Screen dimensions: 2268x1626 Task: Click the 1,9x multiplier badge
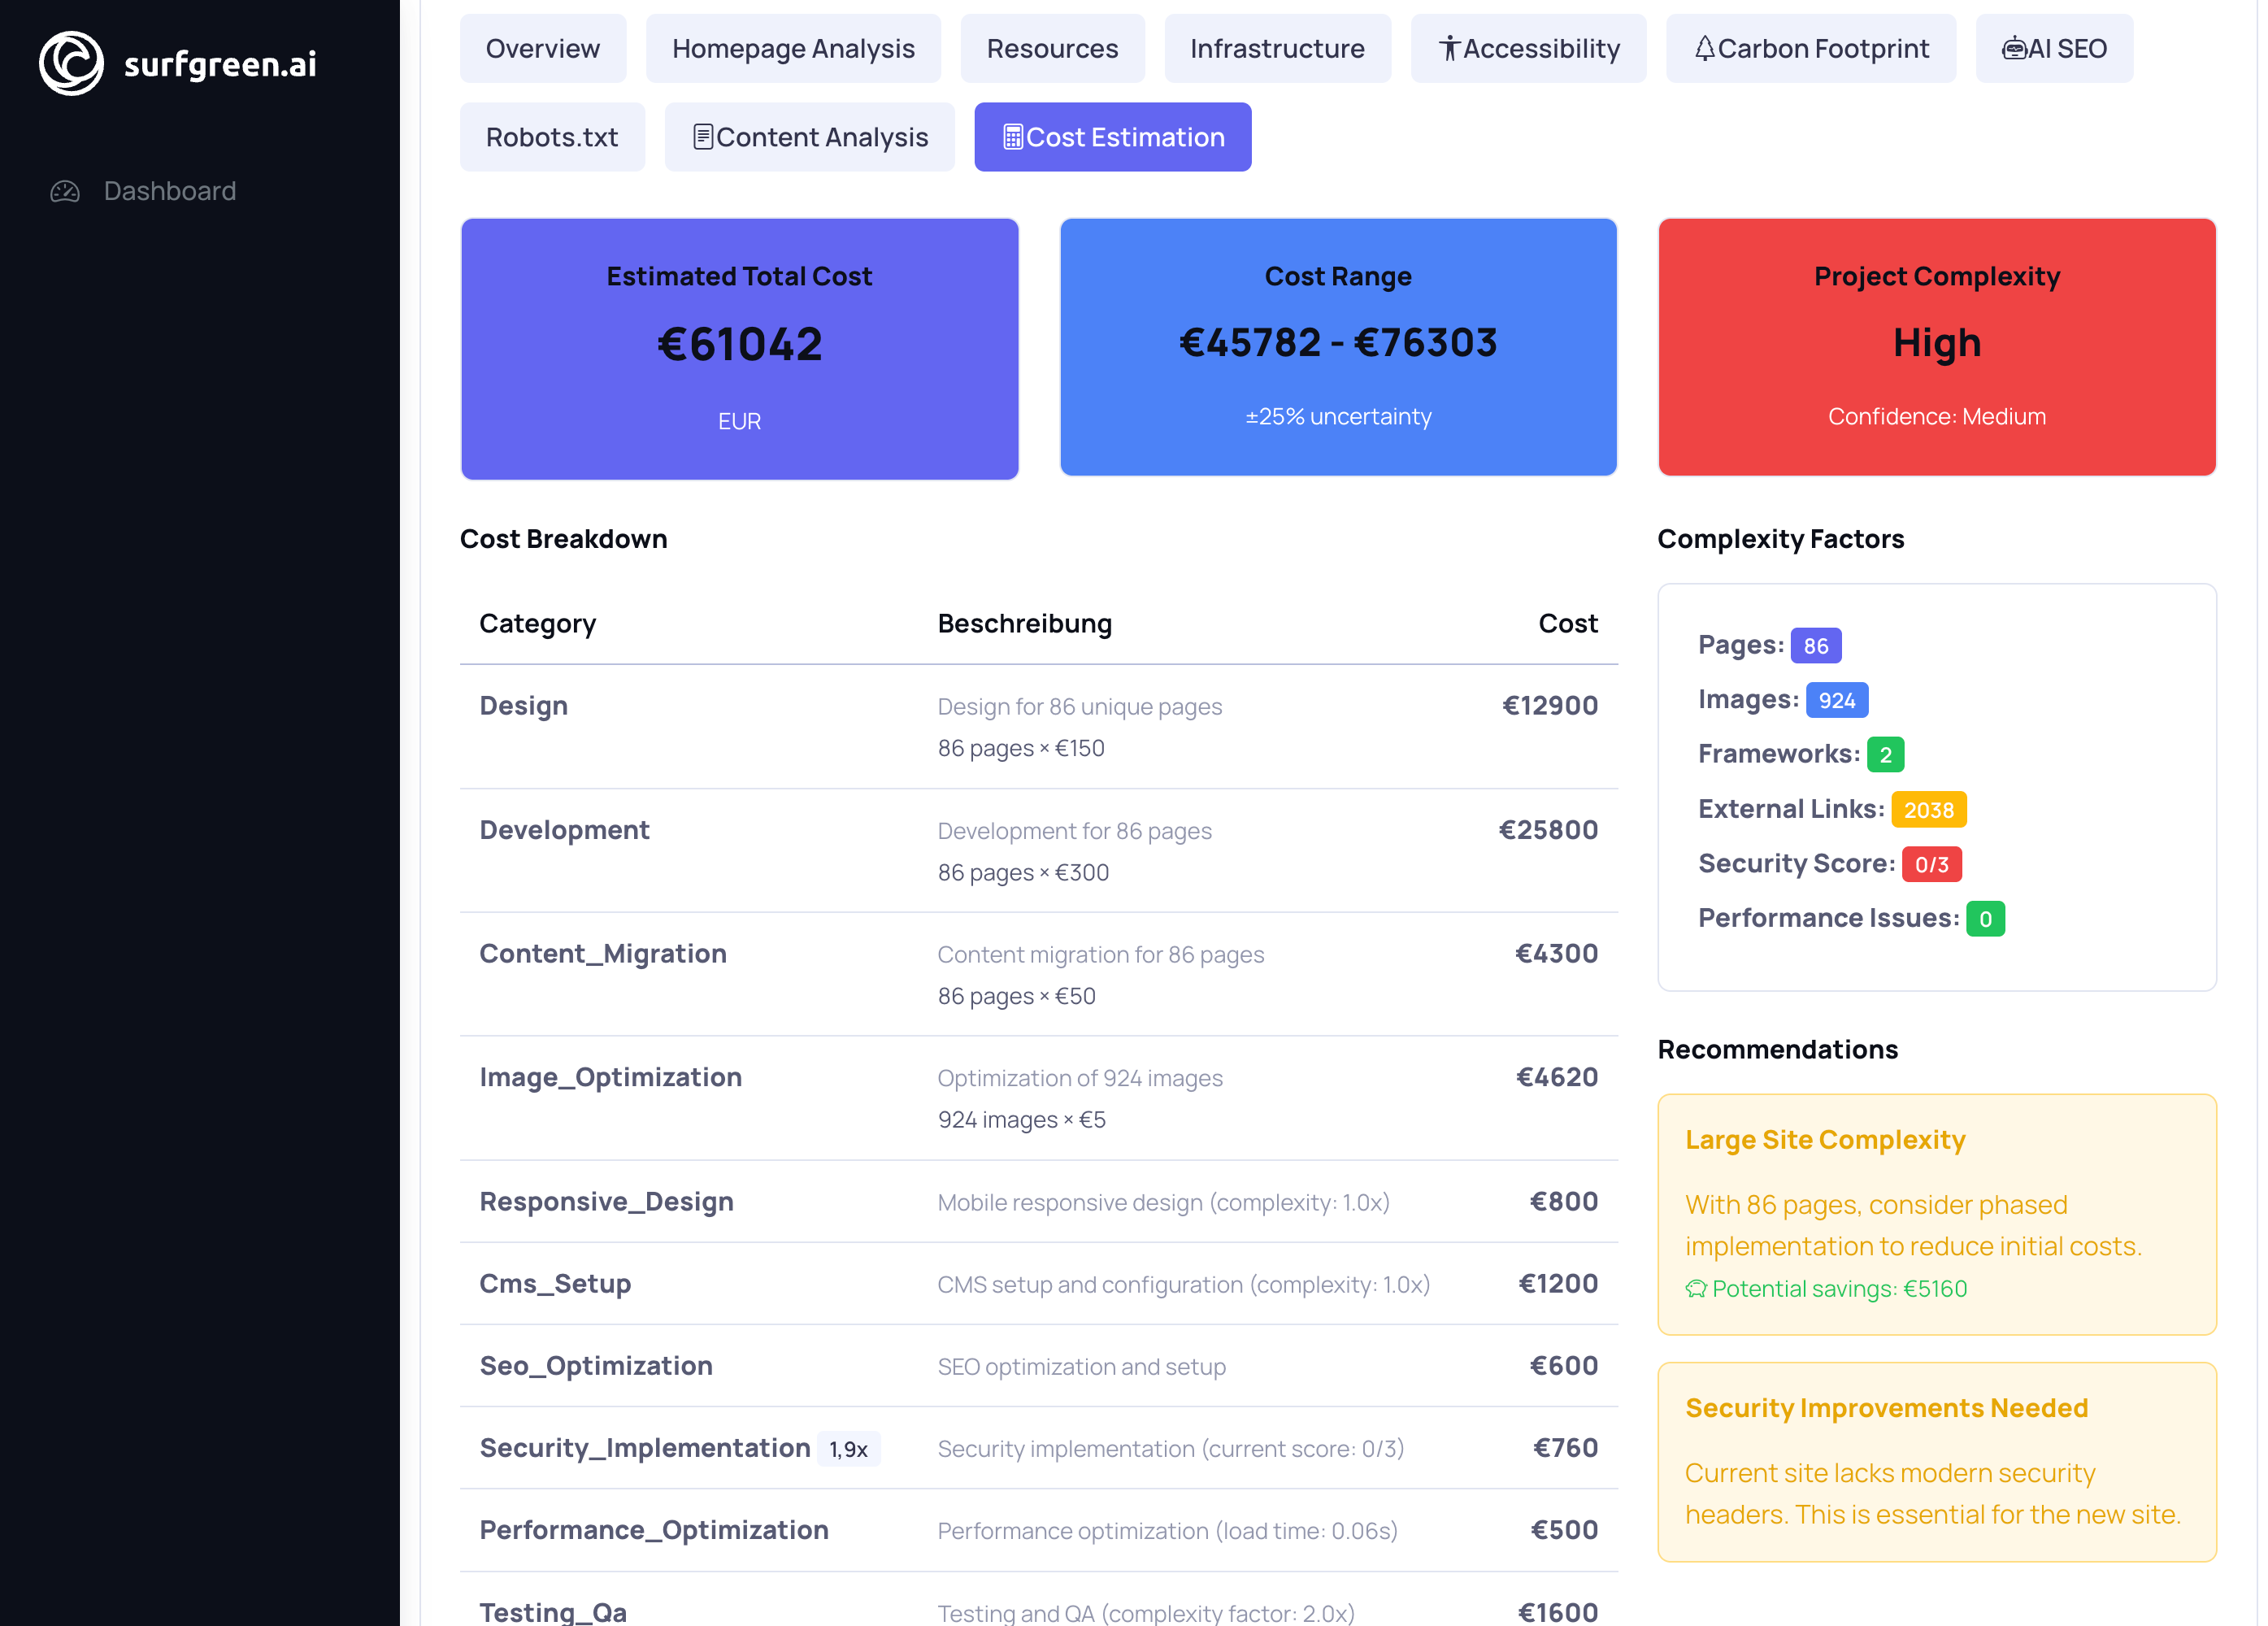848,1449
